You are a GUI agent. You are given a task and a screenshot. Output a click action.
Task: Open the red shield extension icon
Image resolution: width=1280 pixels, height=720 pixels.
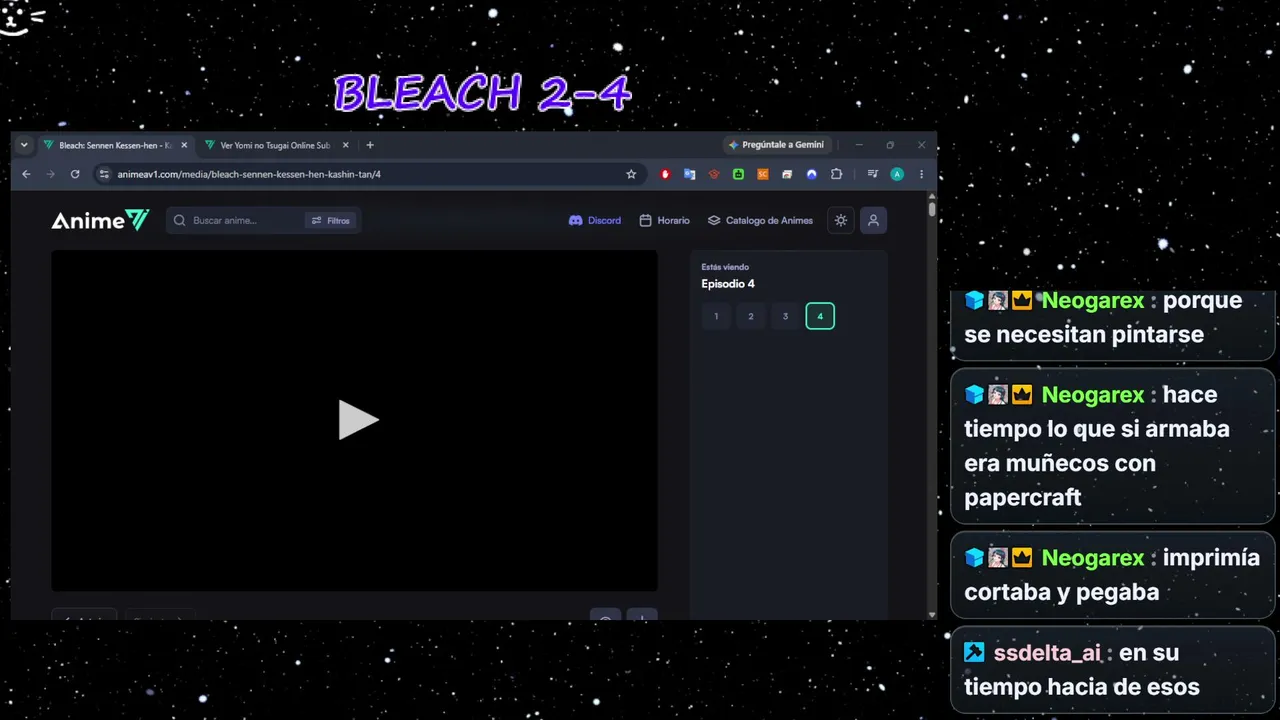click(666, 174)
